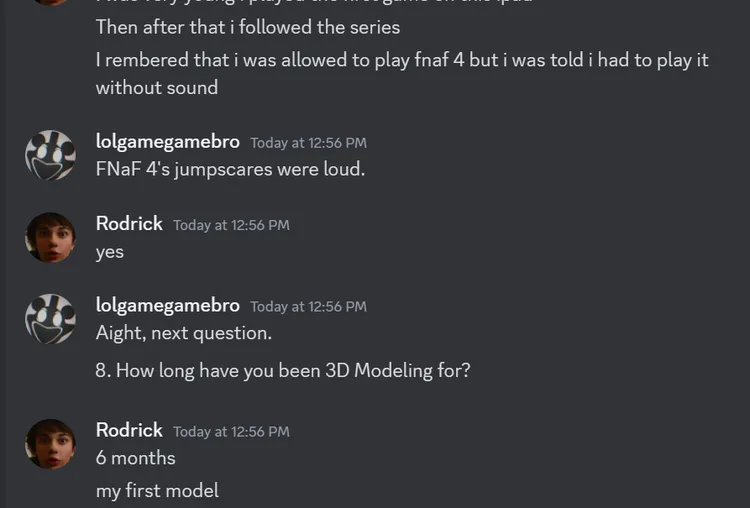
Task: Click the timestamp on Rodrick's "yes" message
Action: [x=231, y=225]
